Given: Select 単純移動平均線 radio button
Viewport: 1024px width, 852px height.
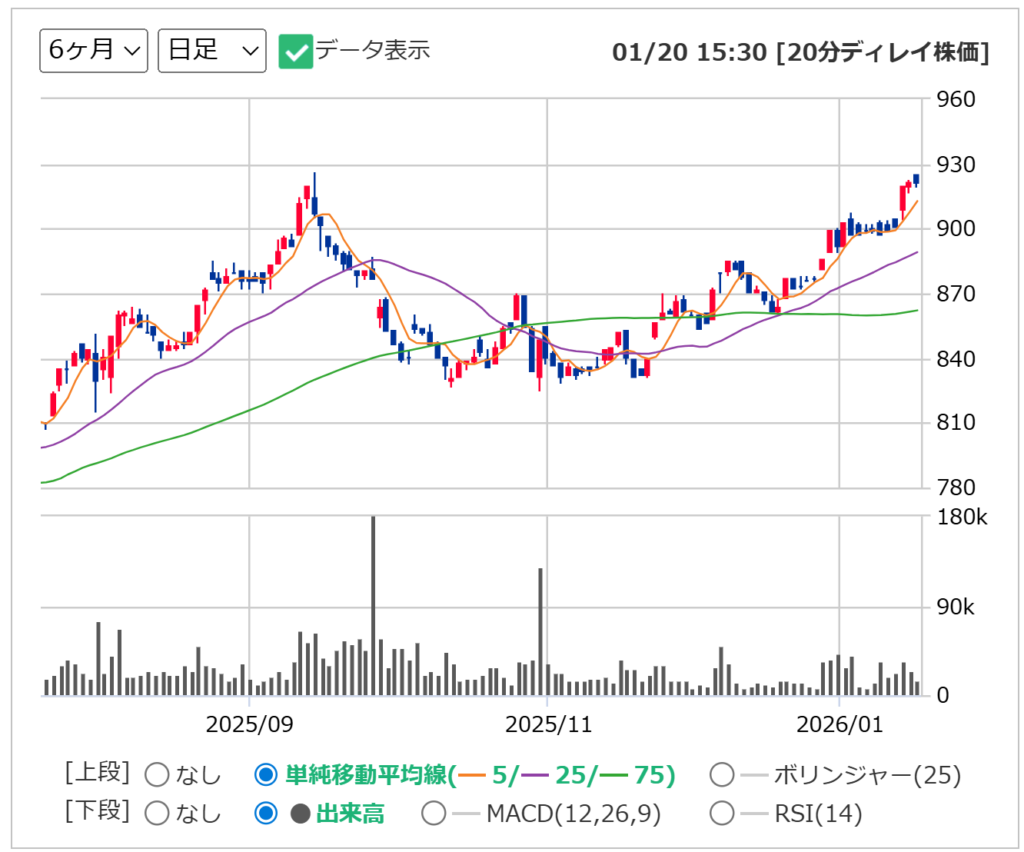Looking at the screenshot, I should click(266, 775).
